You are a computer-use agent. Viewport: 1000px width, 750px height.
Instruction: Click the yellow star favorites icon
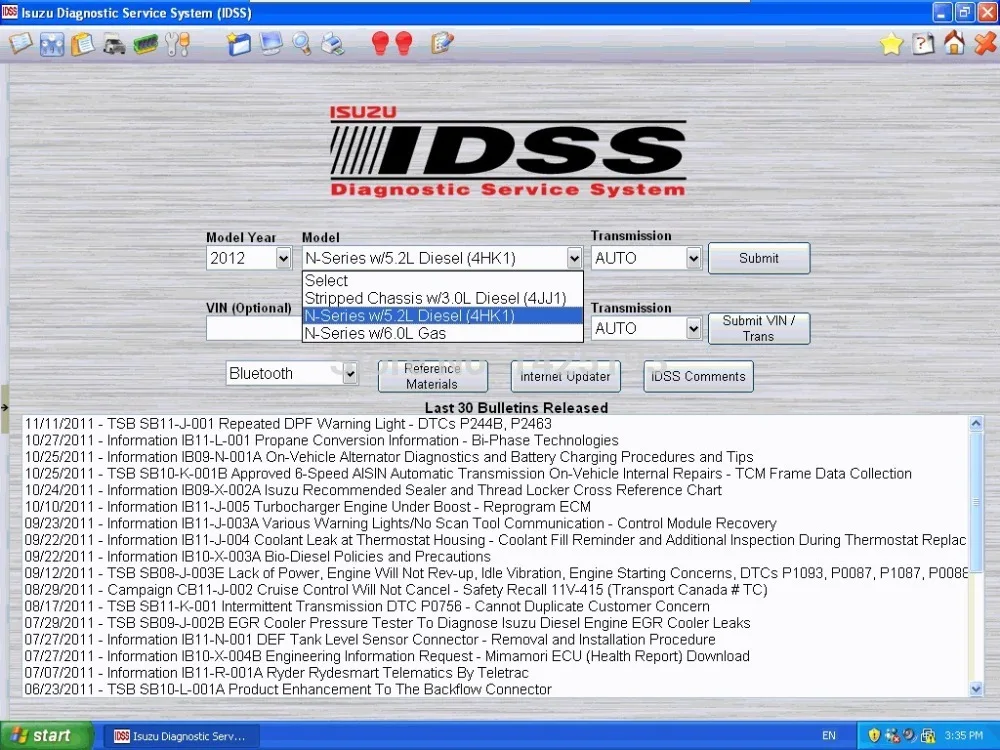click(x=892, y=44)
